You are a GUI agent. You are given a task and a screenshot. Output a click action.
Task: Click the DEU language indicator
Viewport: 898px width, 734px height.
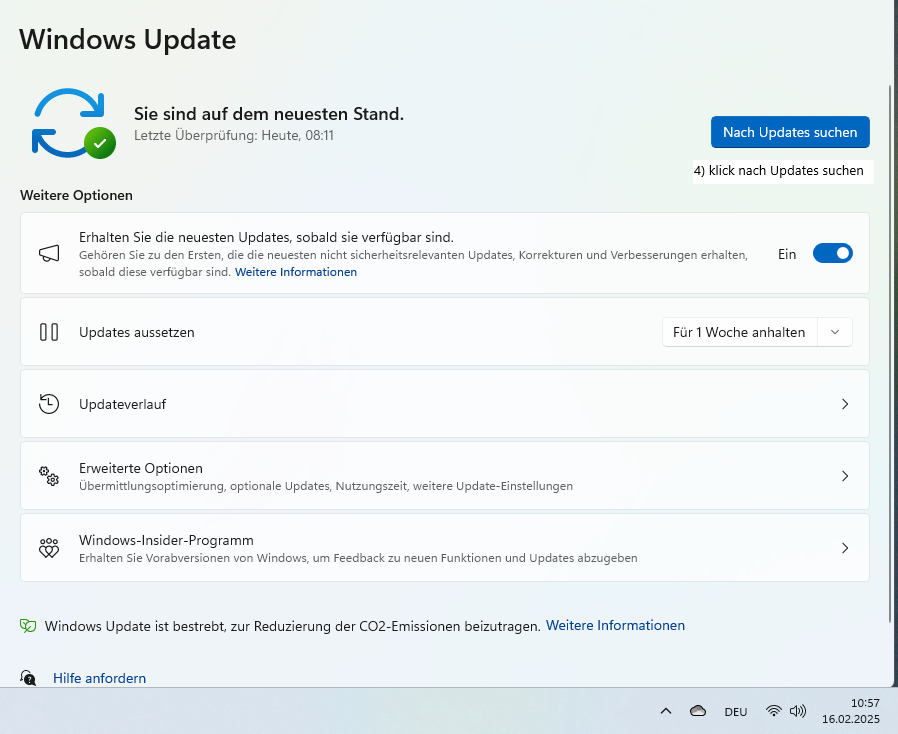(735, 712)
